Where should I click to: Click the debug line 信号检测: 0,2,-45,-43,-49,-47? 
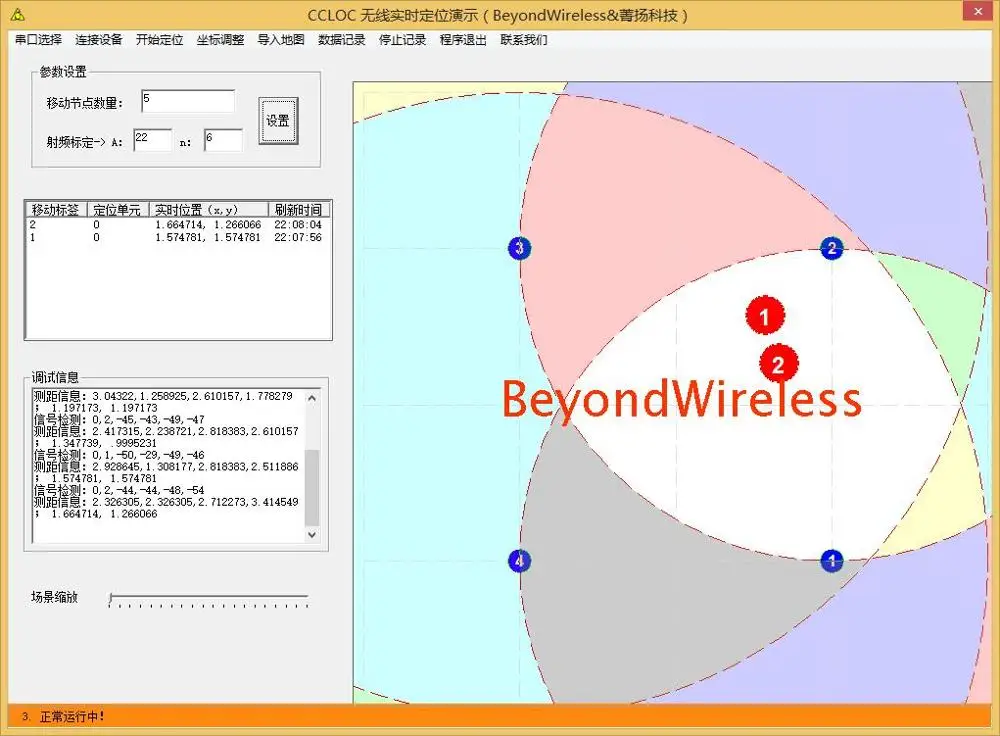click(x=119, y=420)
